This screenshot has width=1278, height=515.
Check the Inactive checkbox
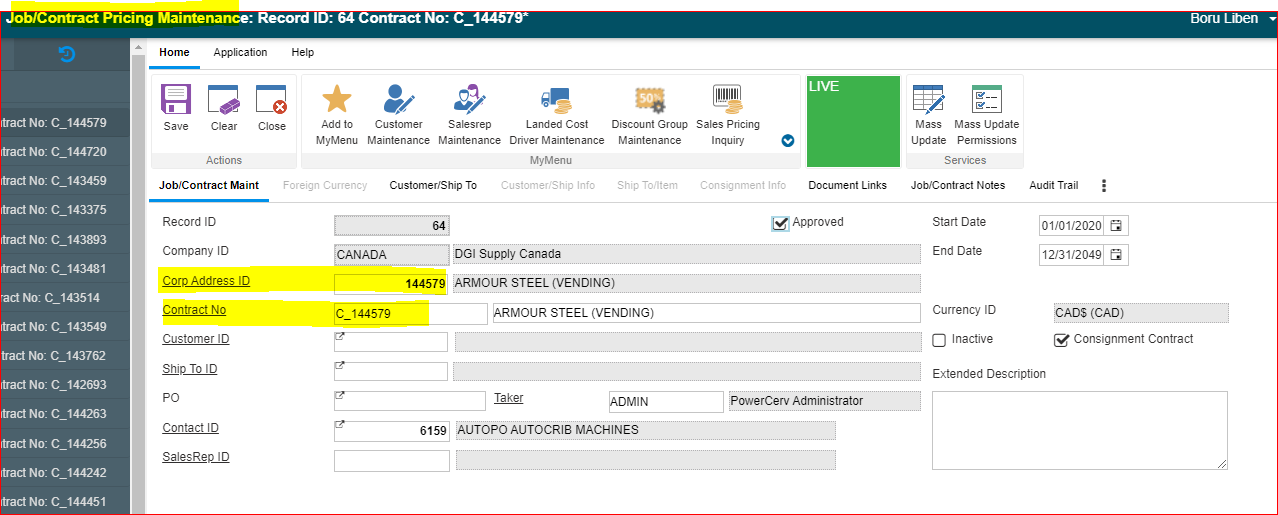click(x=939, y=340)
